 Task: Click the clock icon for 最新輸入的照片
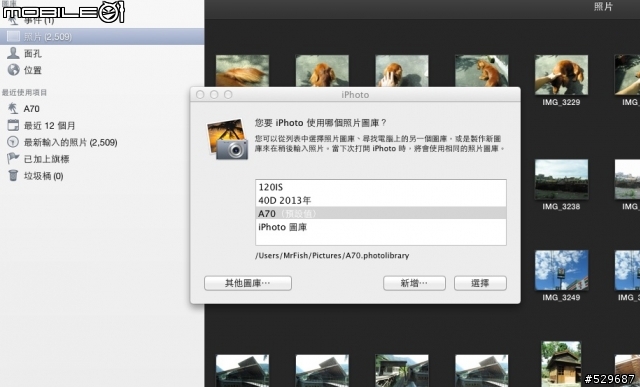coord(13,142)
